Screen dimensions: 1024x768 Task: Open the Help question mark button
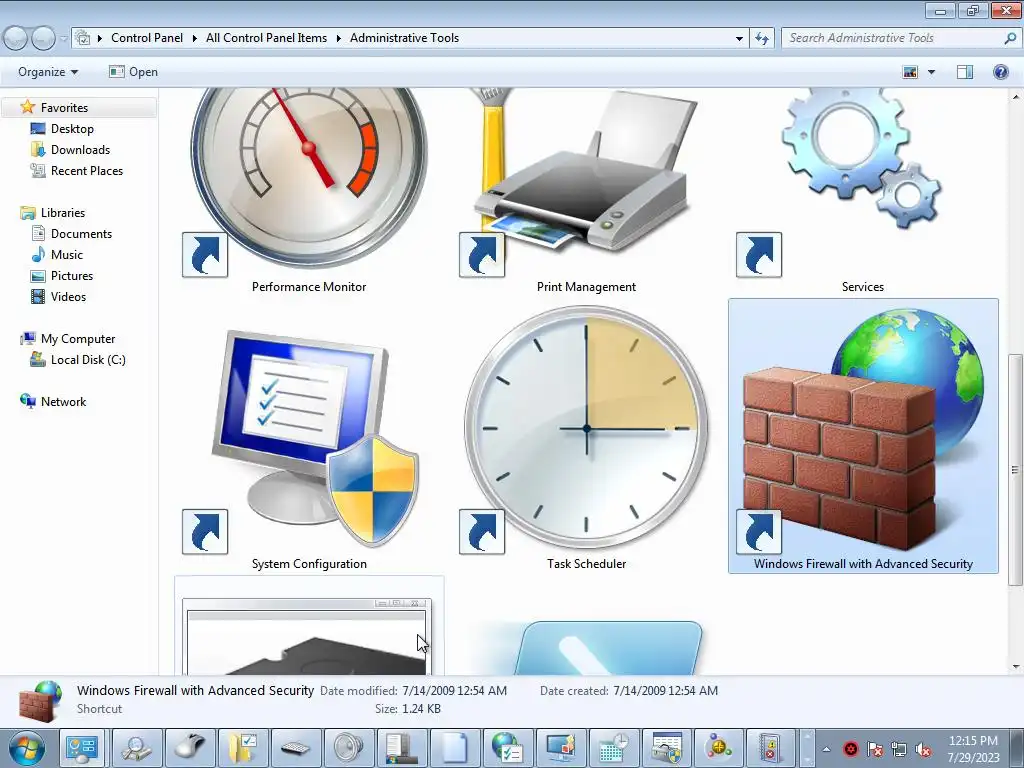click(1000, 72)
